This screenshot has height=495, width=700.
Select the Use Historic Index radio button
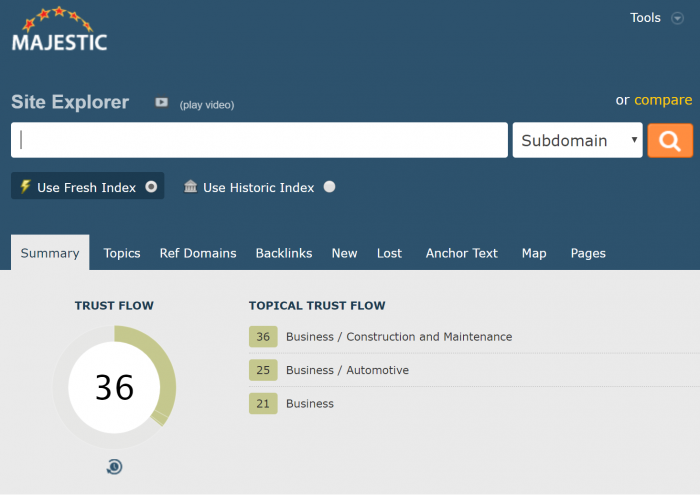click(329, 187)
